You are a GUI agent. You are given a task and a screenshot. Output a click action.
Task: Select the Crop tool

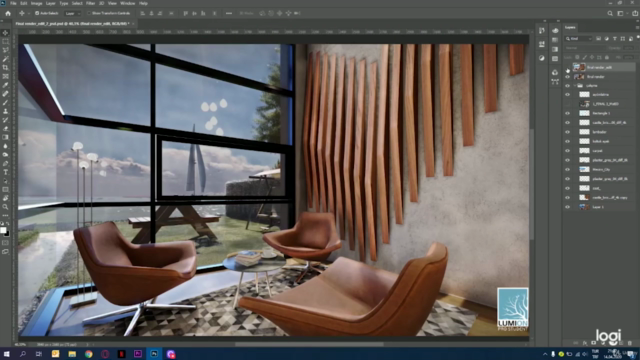pos(5,68)
